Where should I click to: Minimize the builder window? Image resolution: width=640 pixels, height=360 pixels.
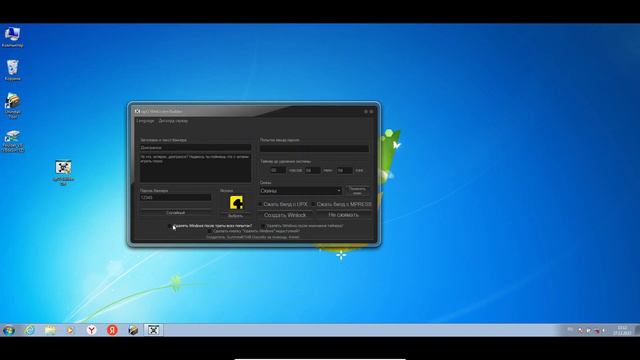[x=366, y=111]
